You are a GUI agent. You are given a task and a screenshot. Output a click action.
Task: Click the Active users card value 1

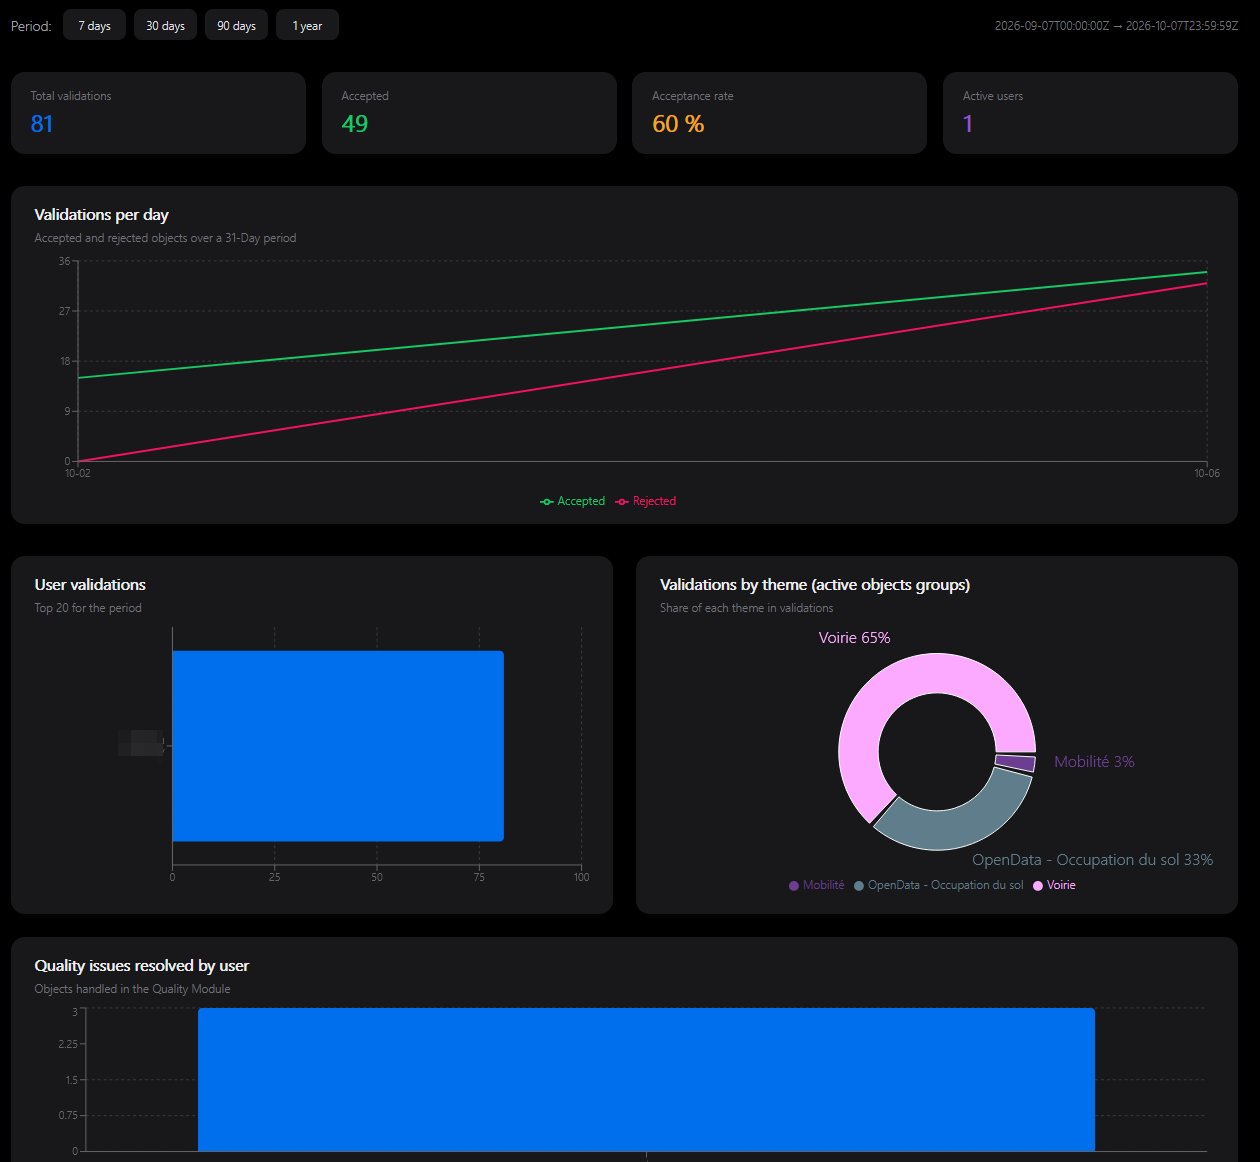click(x=968, y=124)
